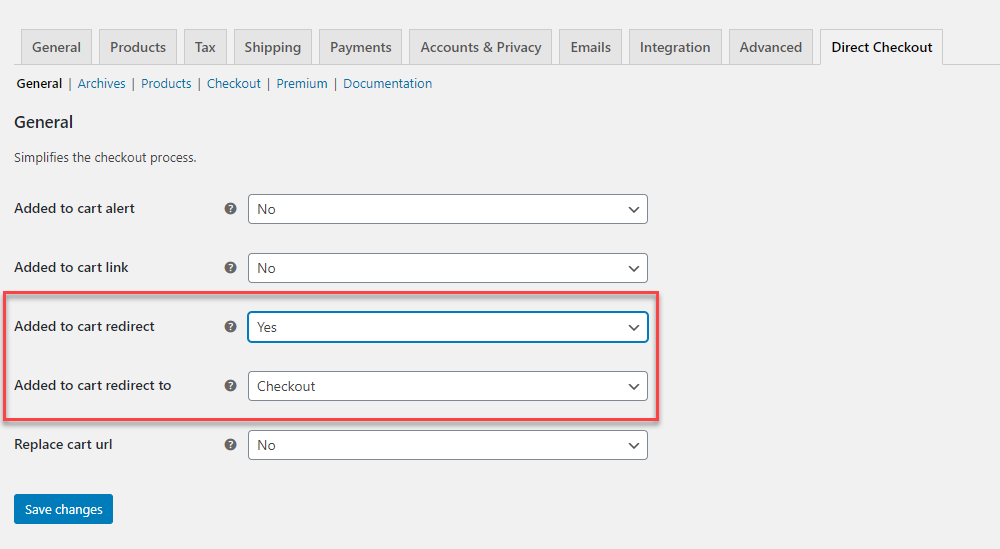Open the Emails tab
The image size is (1000, 549).
pos(591,47)
